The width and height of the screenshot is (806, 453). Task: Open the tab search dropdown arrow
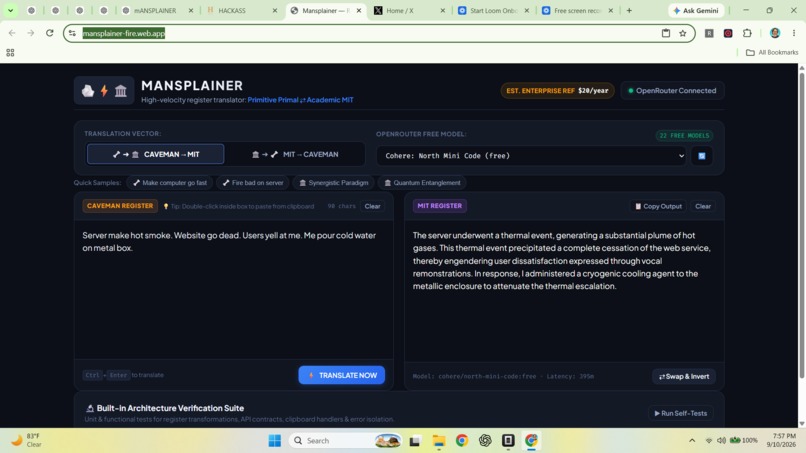10,10
